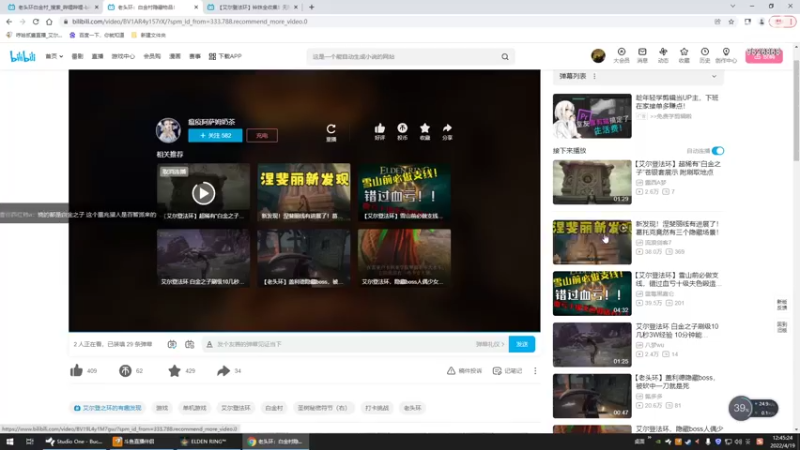Screen dimensions: 800x450
Task: Open the 弹幕列表 three-dot options
Action: [594, 76]
